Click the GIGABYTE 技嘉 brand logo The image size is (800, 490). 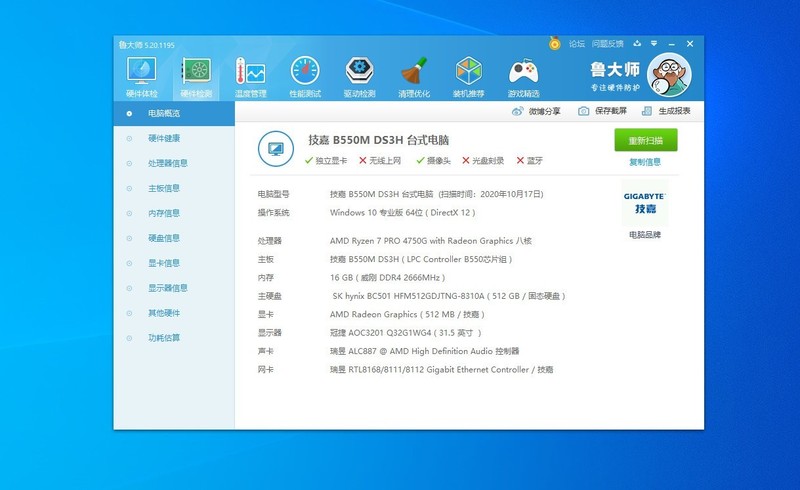pyautogui.click(x=644, y=203)
